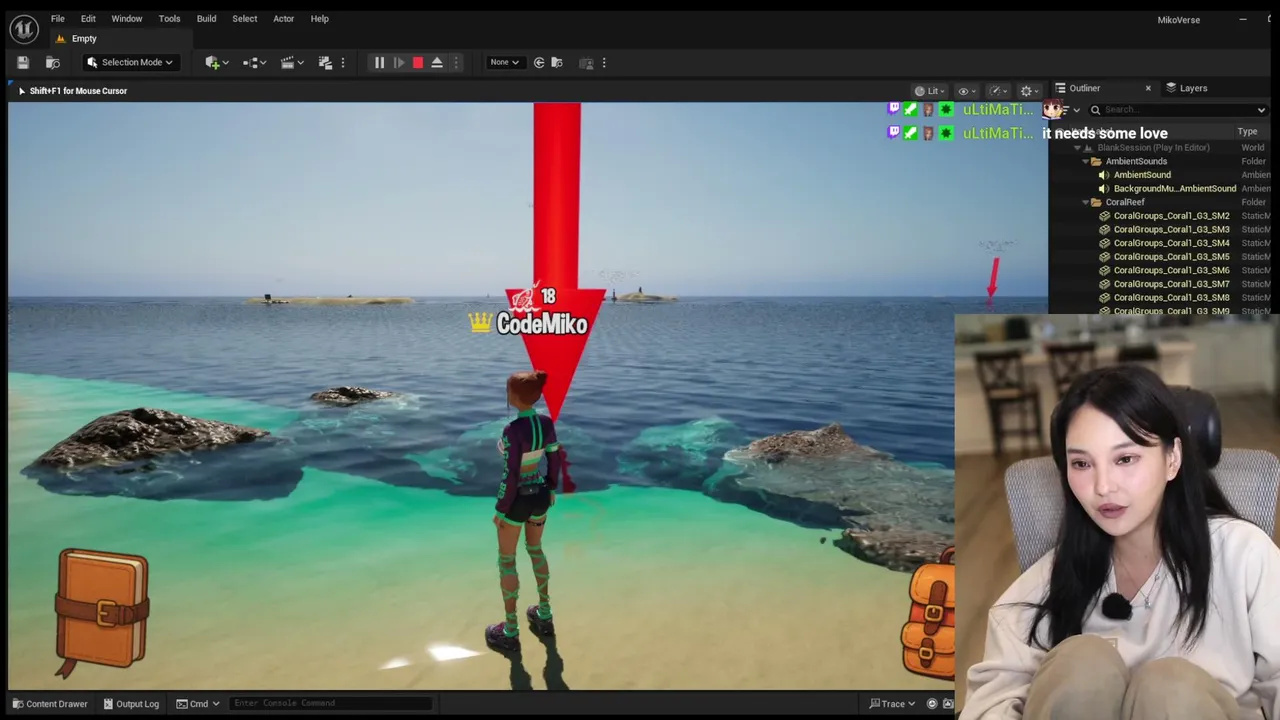Open the Output Log
Viewport: 1280px width, 720px height.
pyautogui.click(x=131, y=704)
